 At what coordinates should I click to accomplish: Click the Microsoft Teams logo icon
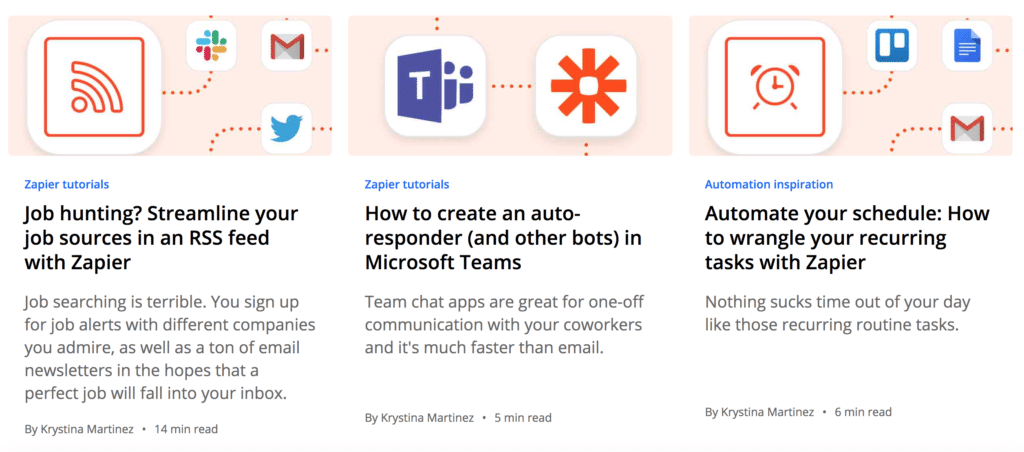point(436,86)
